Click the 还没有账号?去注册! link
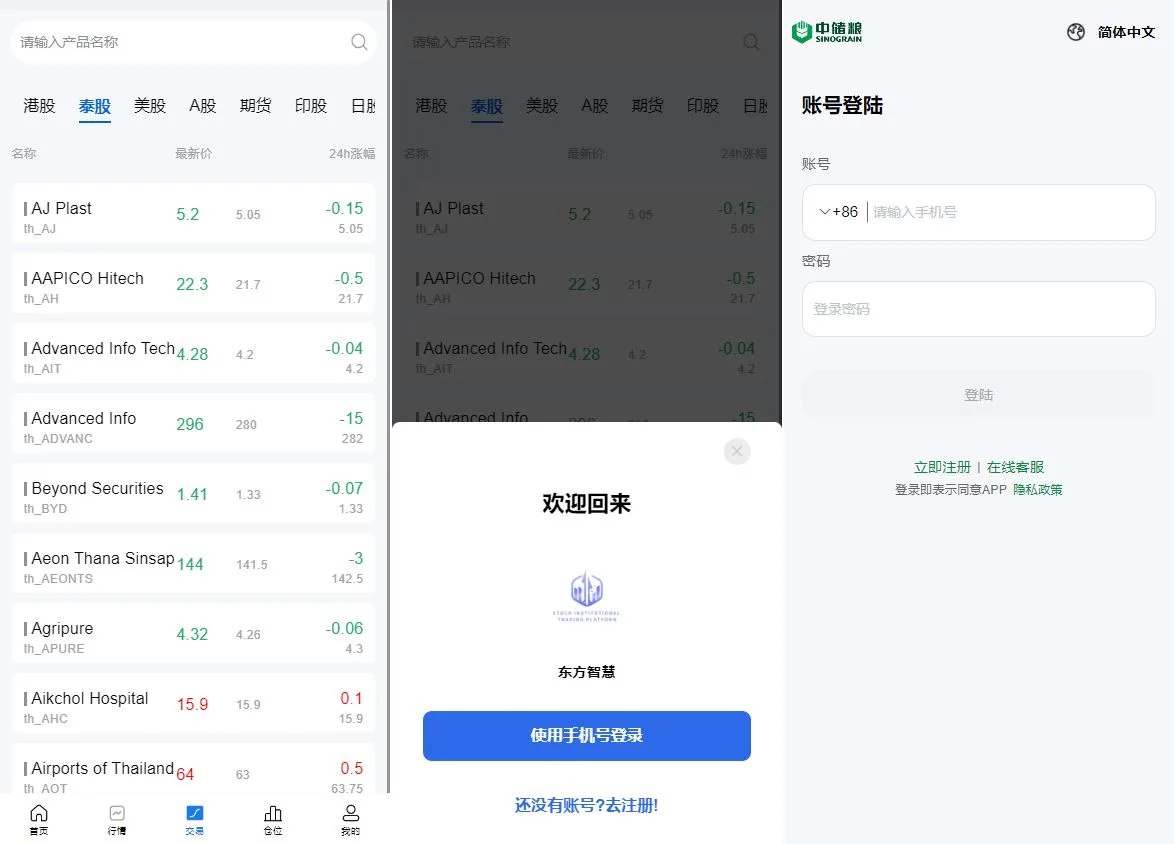This screenshot has width=1174, height=844. pos(586,805)
